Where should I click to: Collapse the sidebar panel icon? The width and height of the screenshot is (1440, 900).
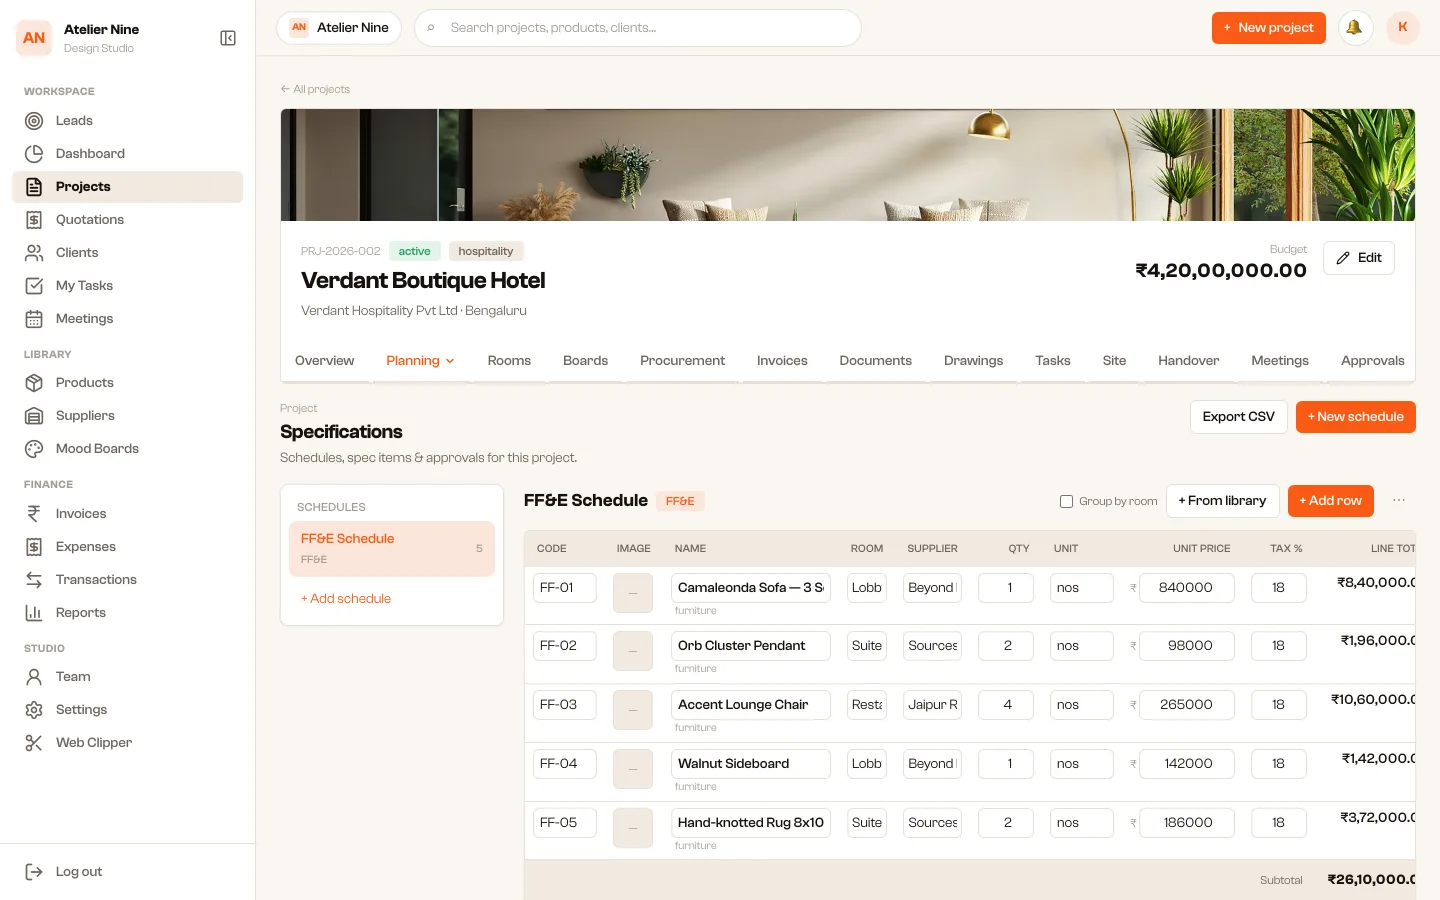point(228,38)
